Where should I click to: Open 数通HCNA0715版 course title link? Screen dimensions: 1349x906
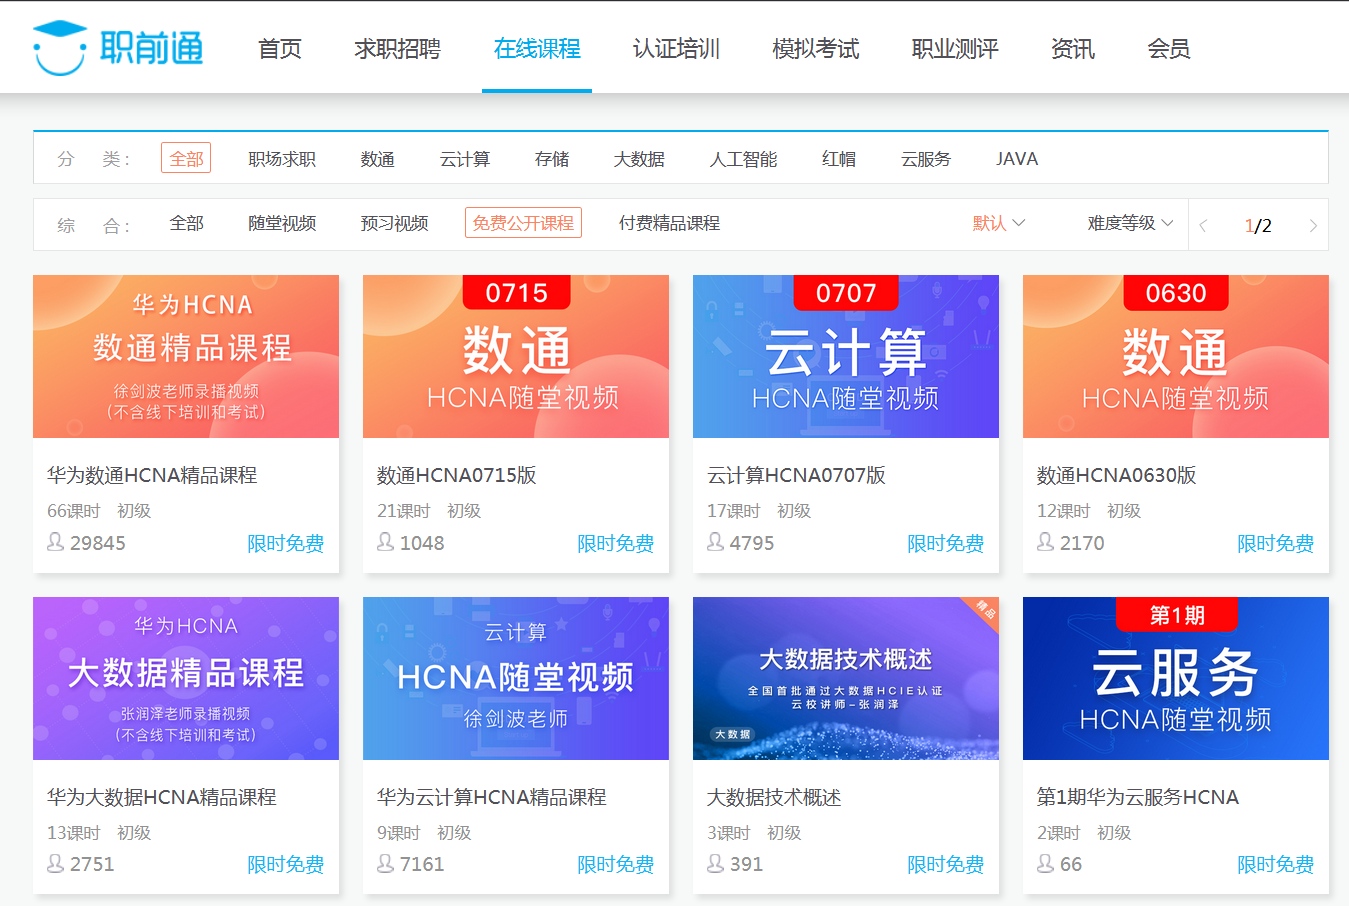(x=456, y=475)
